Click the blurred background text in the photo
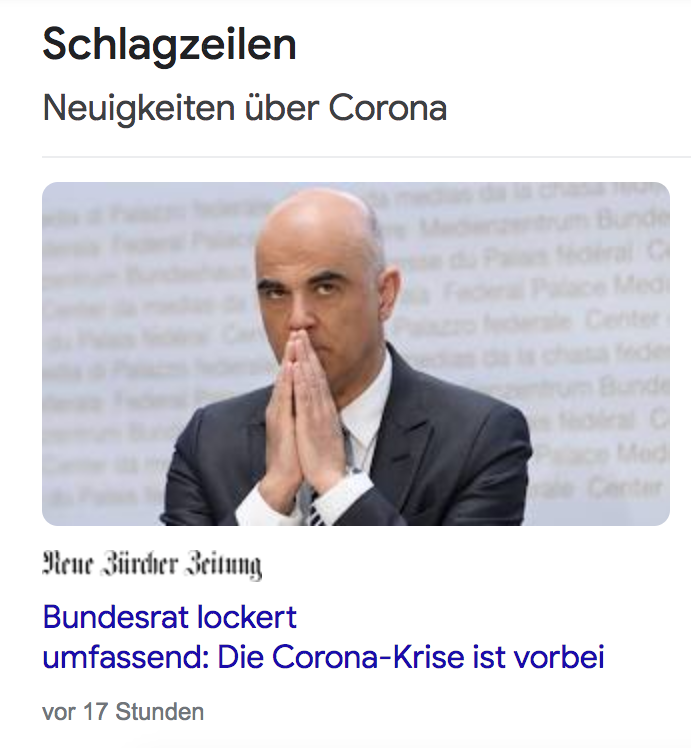 tap(548, 286)
